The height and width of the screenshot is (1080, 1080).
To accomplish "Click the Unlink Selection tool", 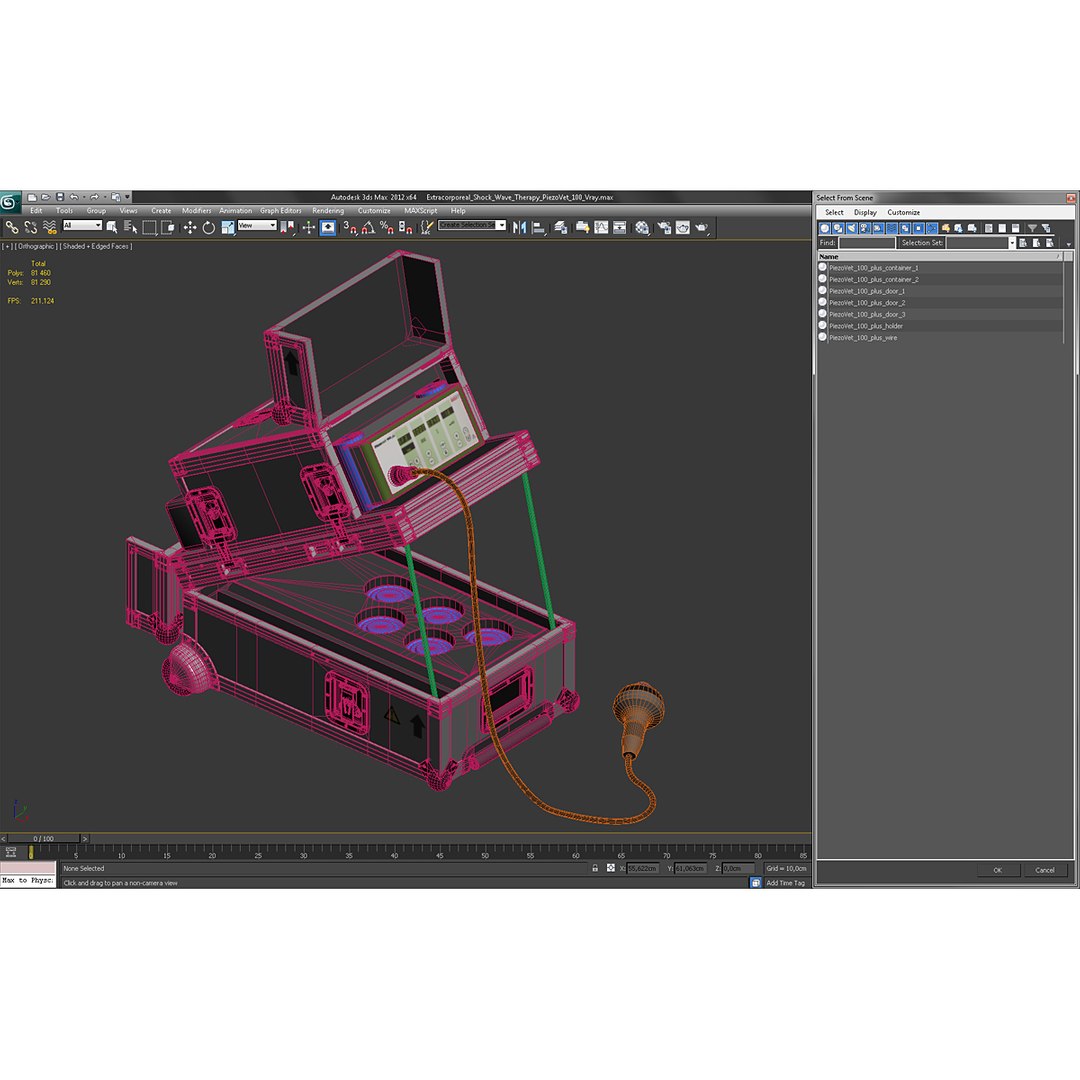I will pos(30,227).
